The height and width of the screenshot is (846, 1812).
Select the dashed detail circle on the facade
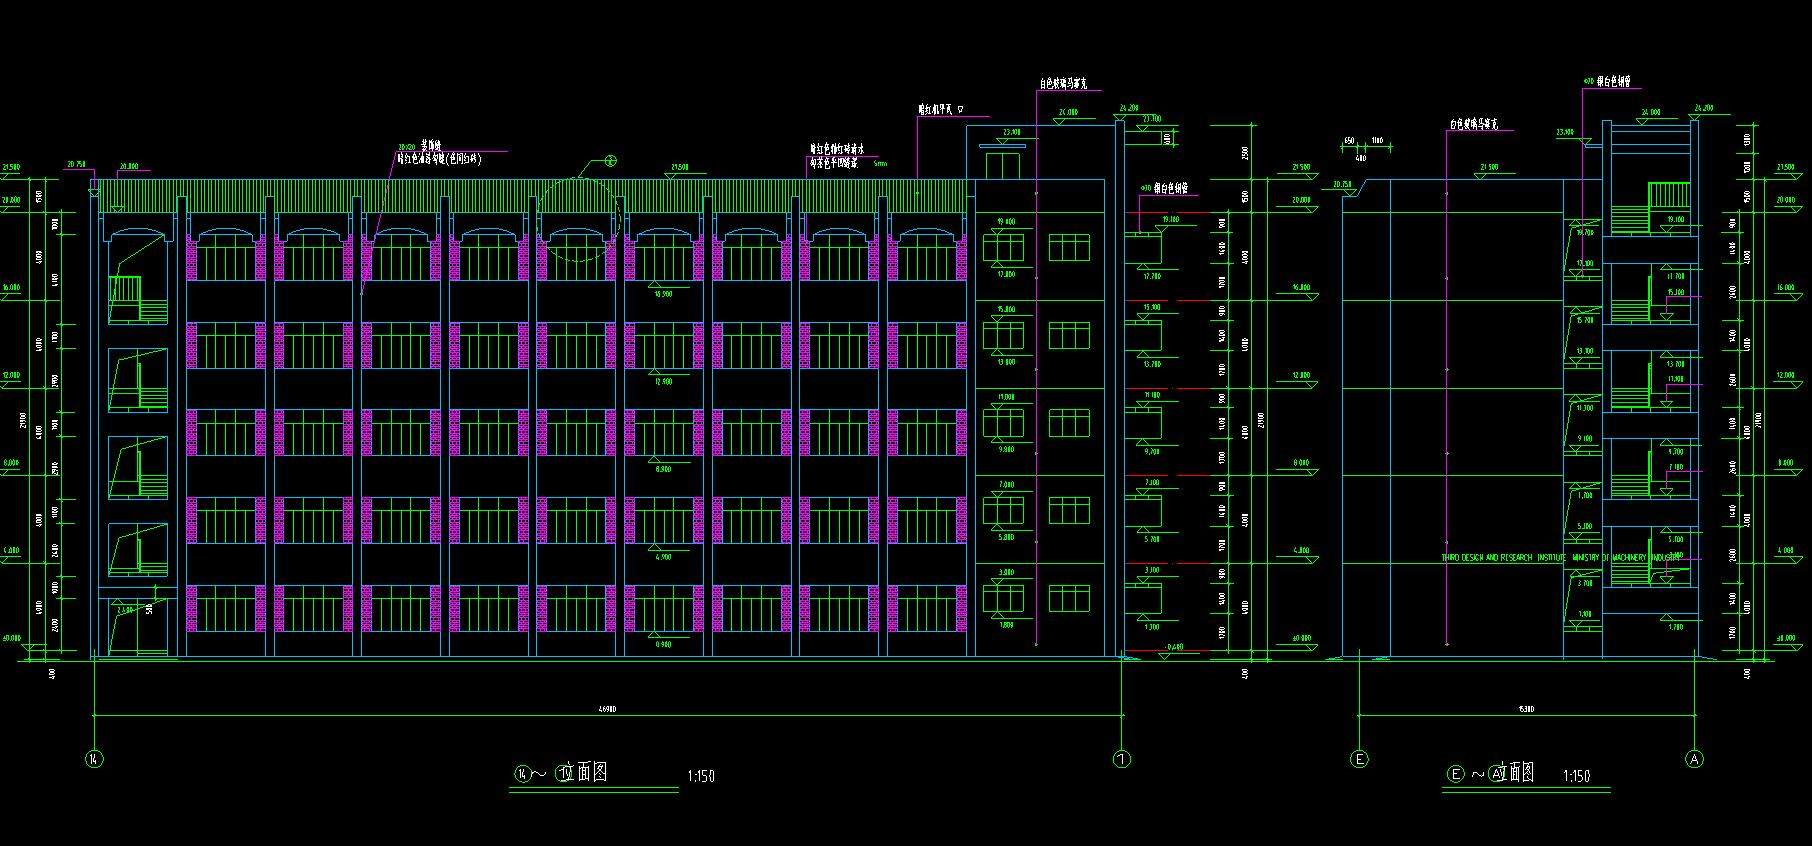pos(580,220)
